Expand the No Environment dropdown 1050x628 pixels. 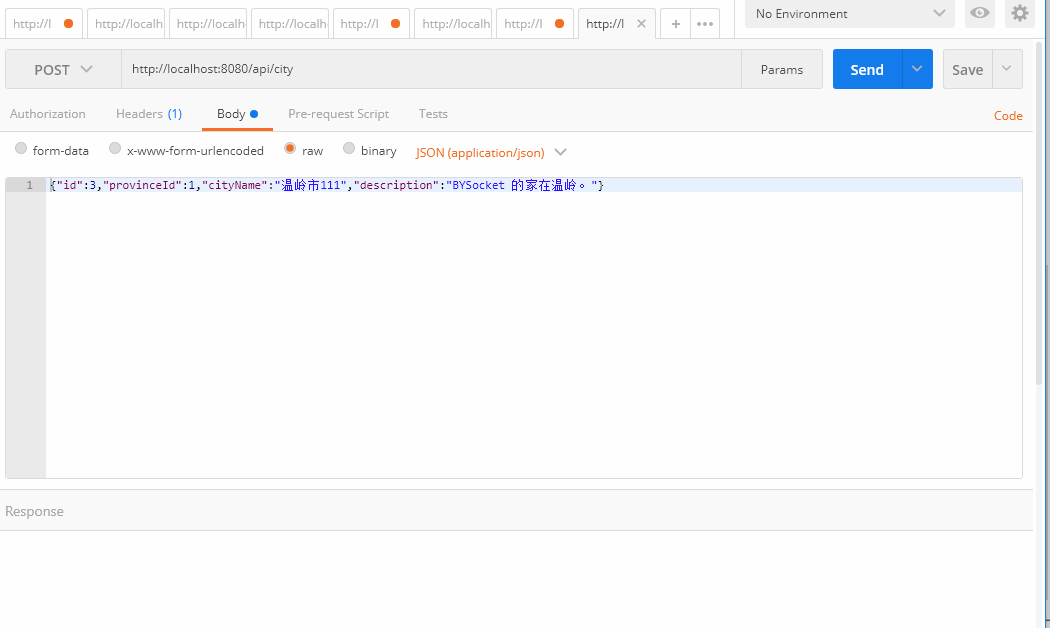coord(850,13)
